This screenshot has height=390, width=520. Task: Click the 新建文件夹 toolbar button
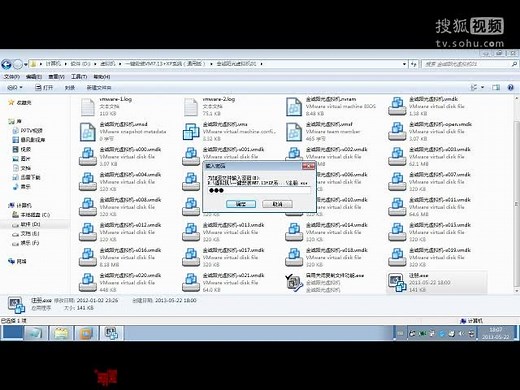pyautogui.click(x=99, y=87)
